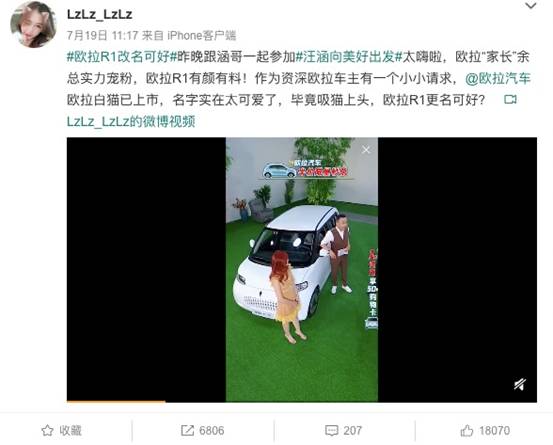This screenshot has height=445, width=553.
Task: Click the likes count 18070
Action: click(494, 431)
